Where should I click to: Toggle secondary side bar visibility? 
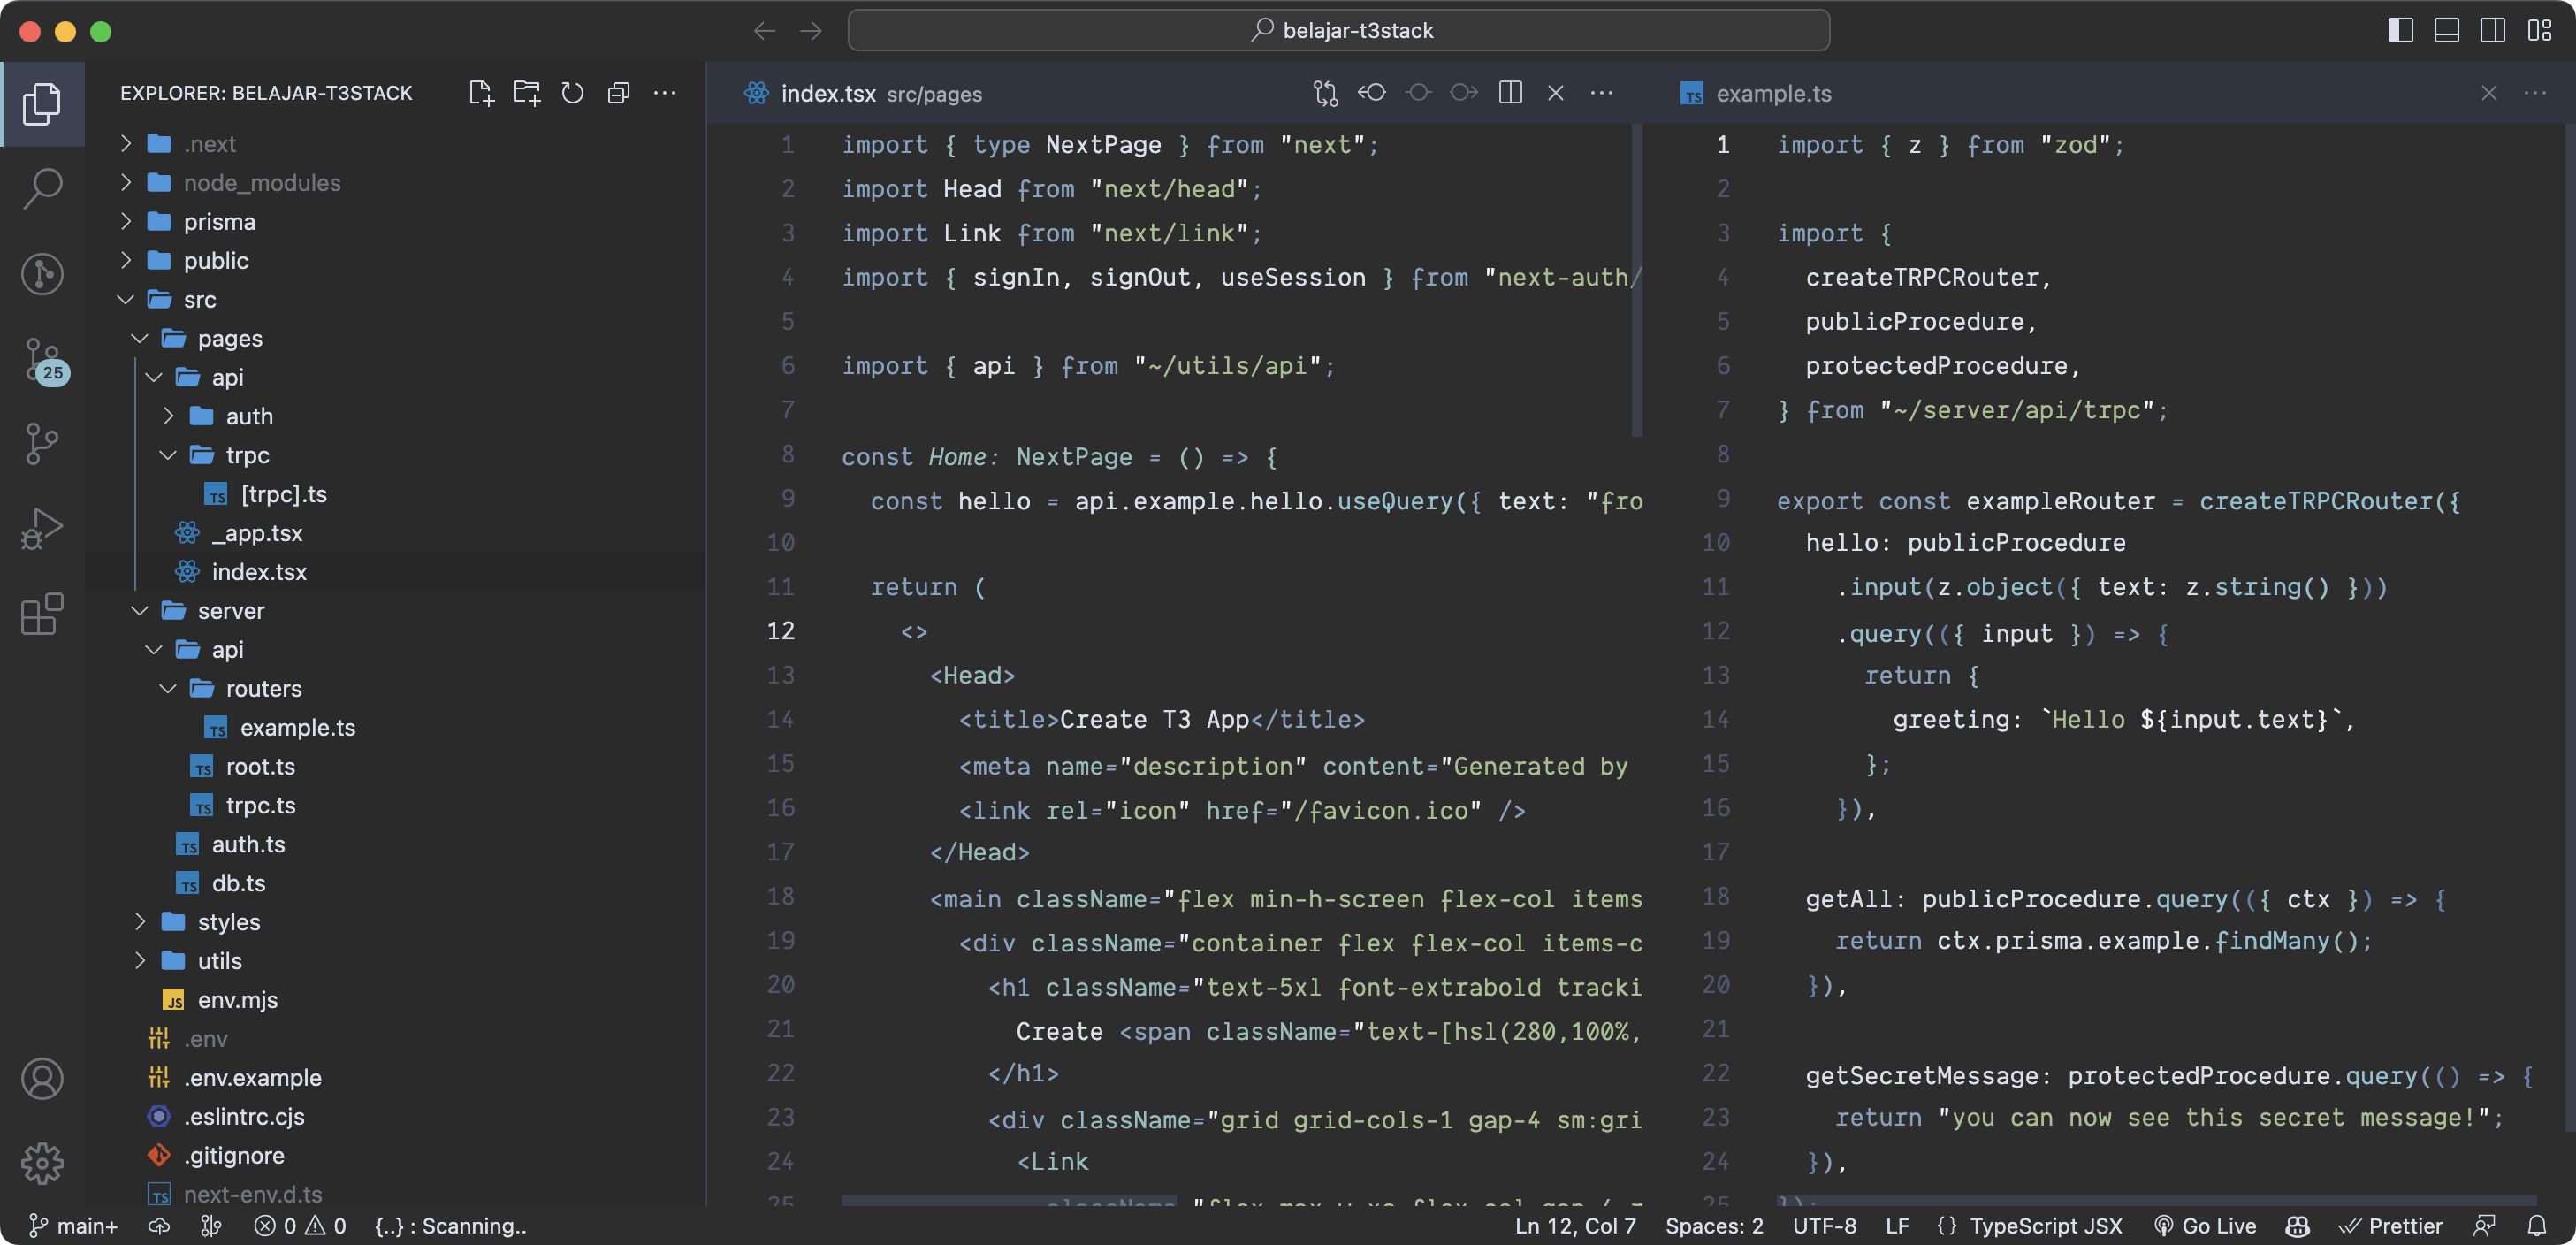(2492, 31)
